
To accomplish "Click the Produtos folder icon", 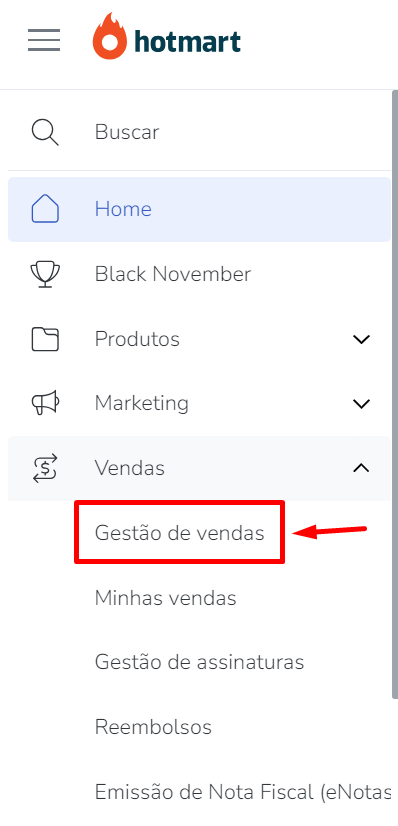I will 45,339.
